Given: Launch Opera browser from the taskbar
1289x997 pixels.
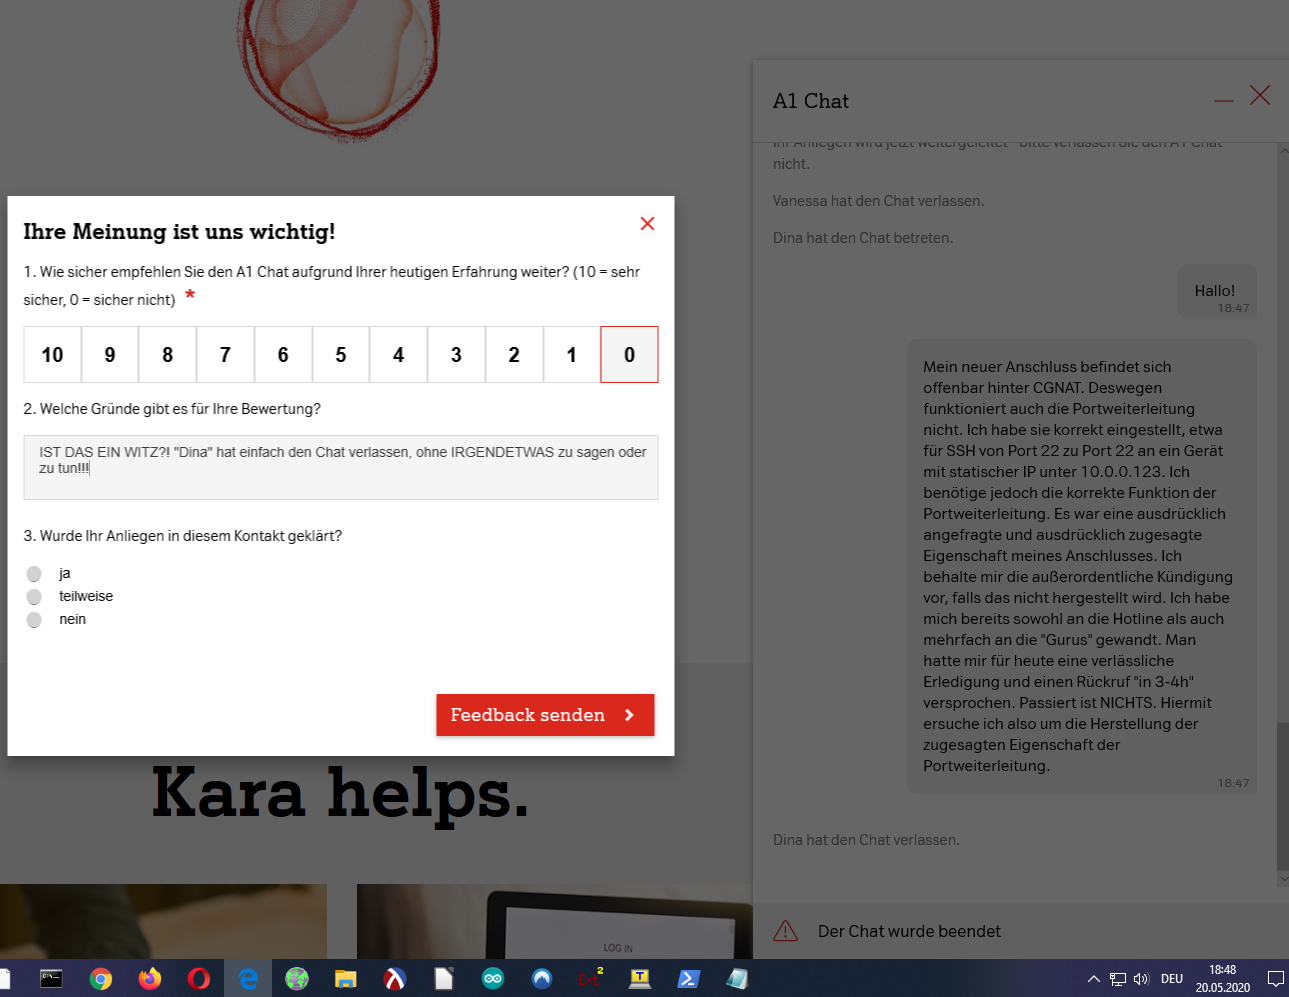Looking at the screenshot, I should click(198, 979).
